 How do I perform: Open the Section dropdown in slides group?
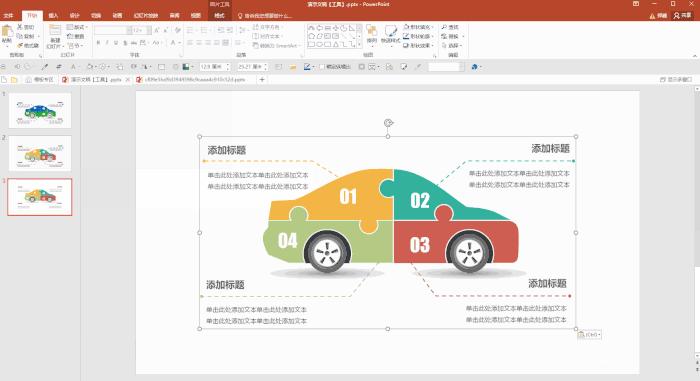pyautogui.click(x=75, y=46)
